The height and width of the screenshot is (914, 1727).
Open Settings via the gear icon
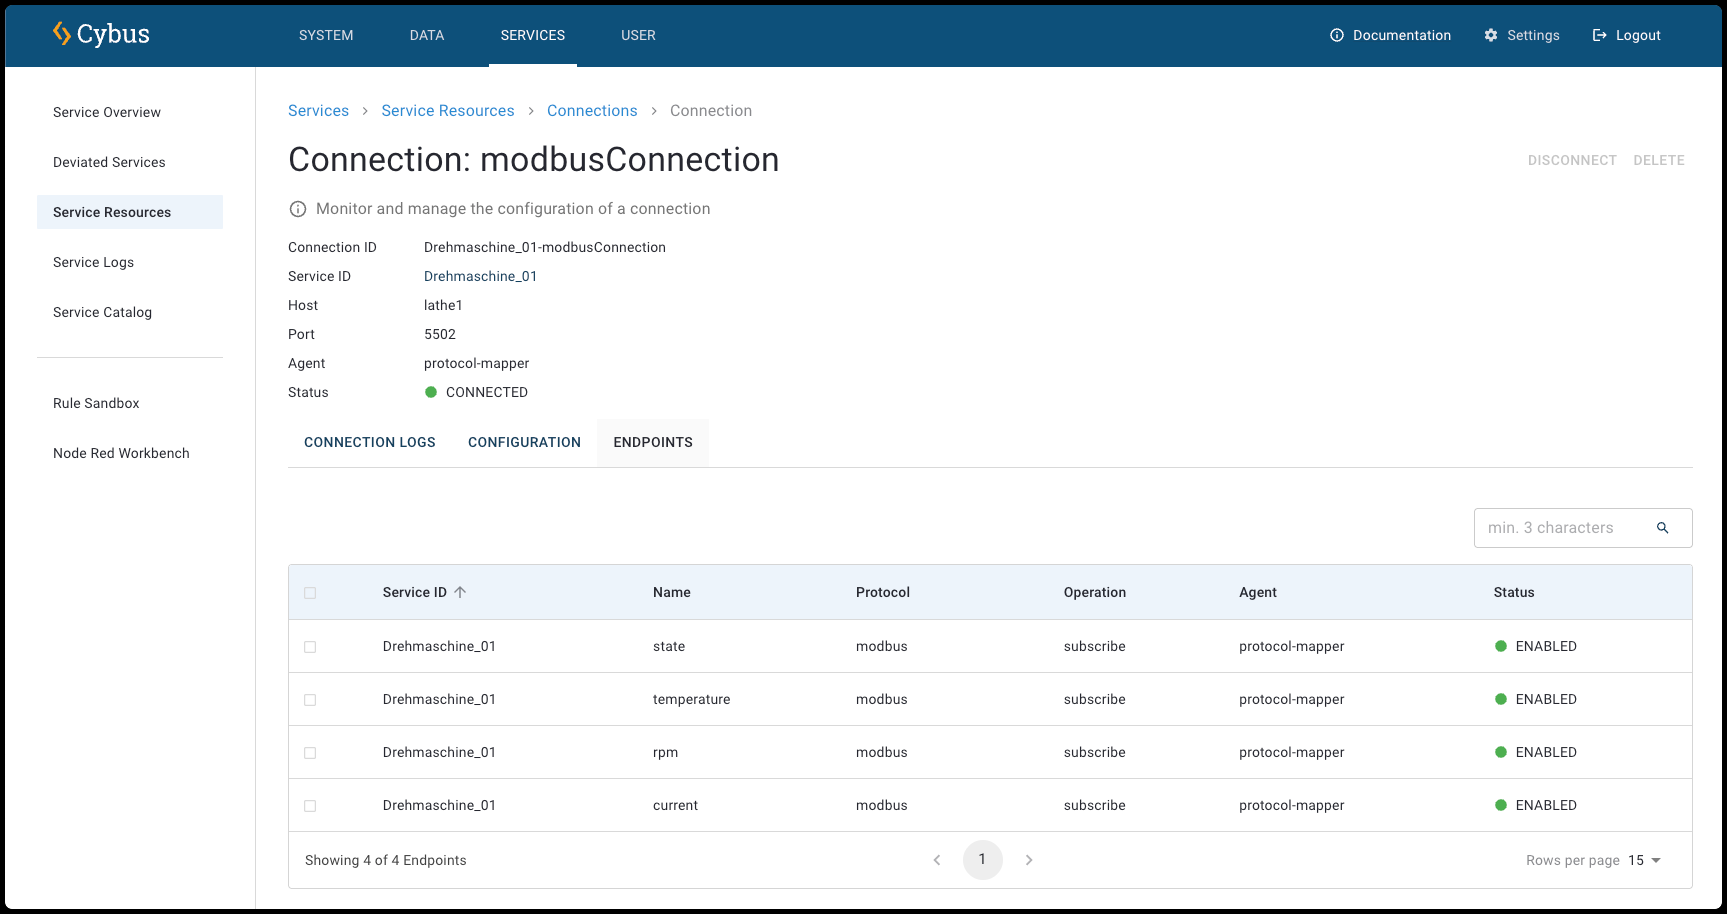[x=1490, y=35]
